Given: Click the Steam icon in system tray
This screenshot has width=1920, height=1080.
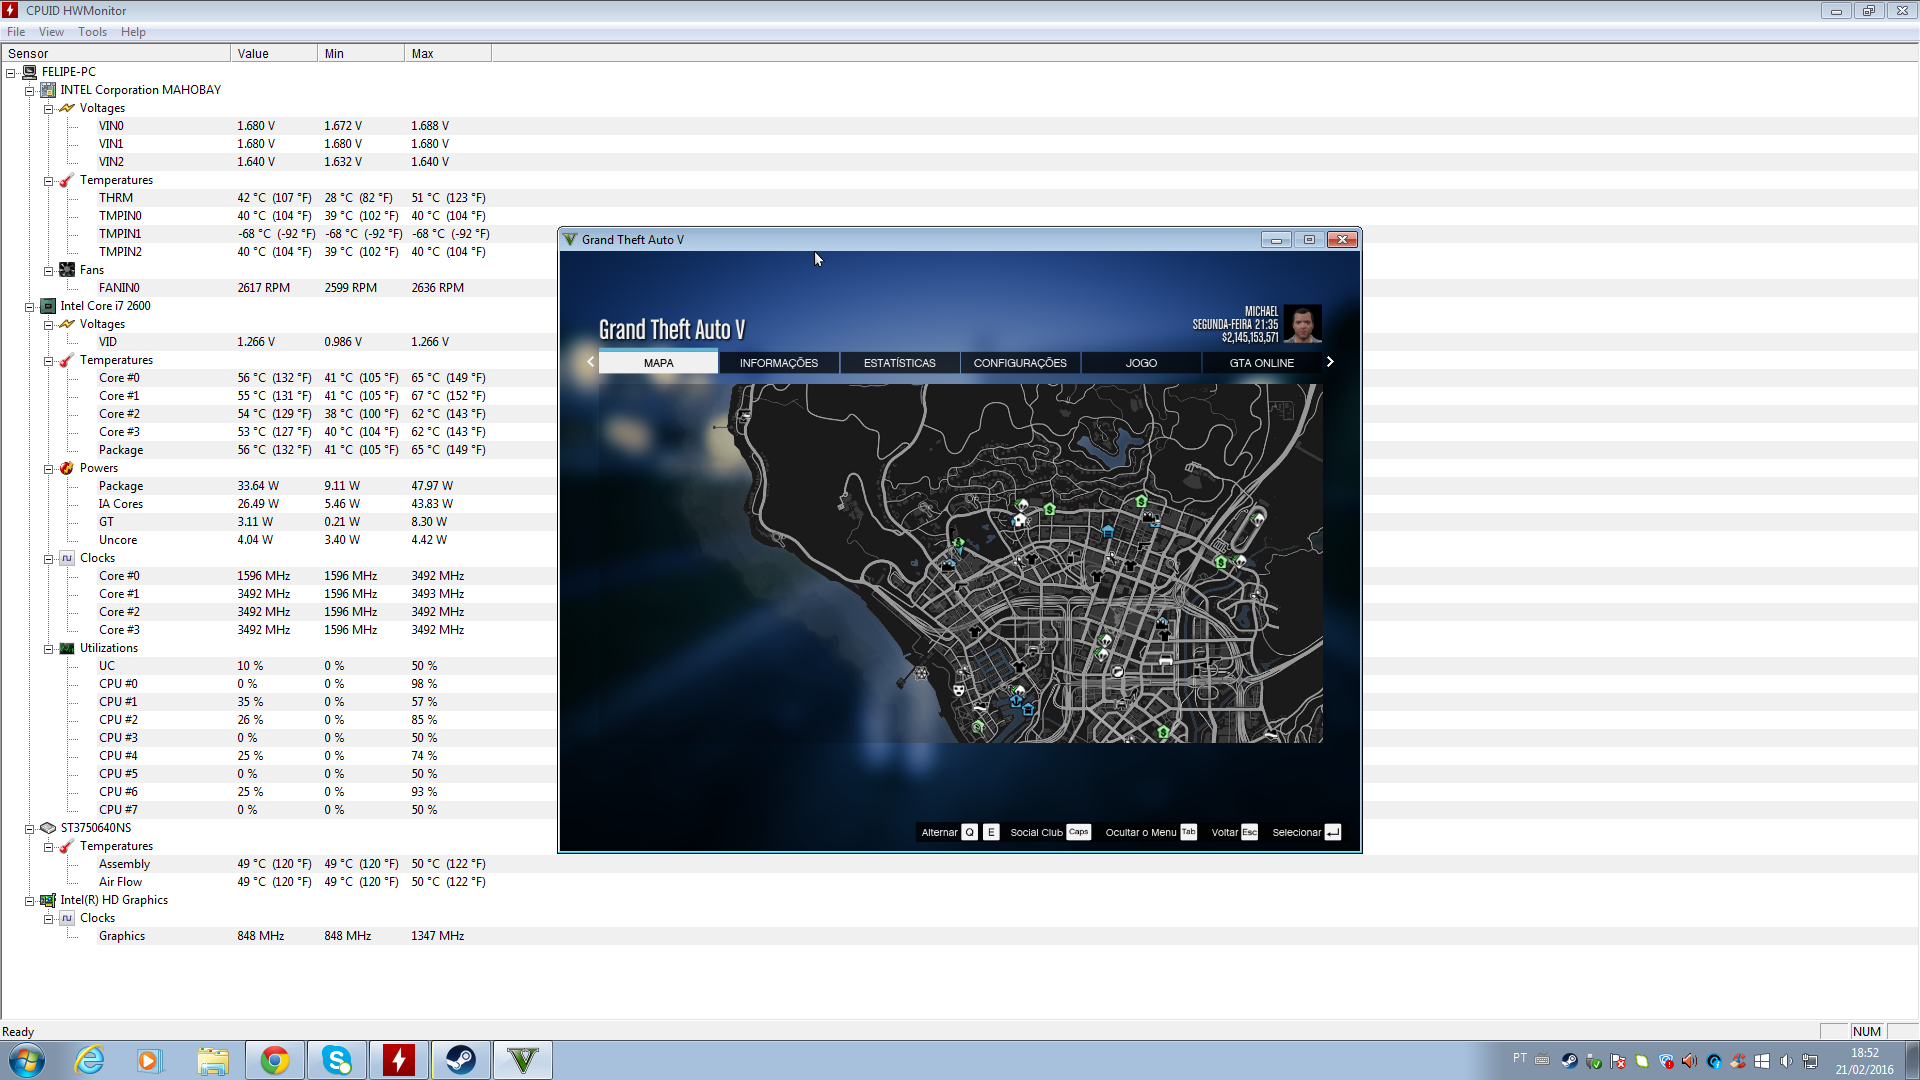Looking at the screenshot, I should coord(1570,1061).
